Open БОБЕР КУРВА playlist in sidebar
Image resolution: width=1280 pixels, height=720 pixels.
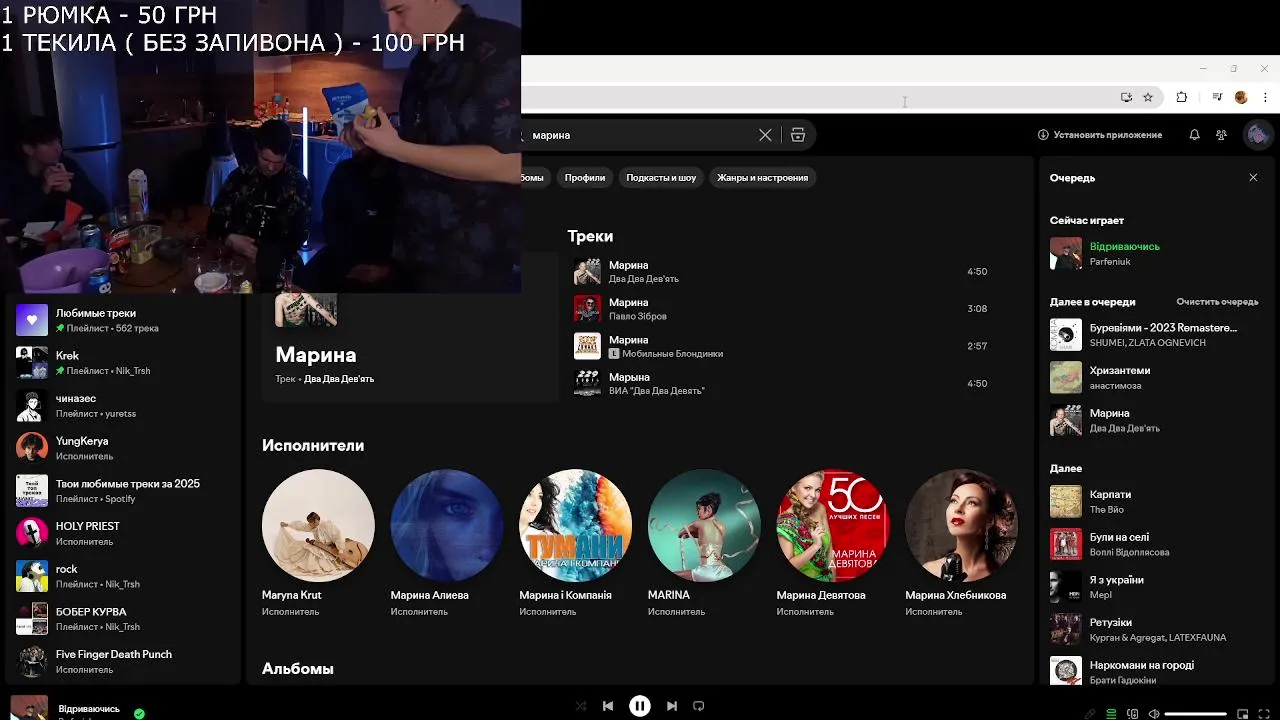(124, 619)
